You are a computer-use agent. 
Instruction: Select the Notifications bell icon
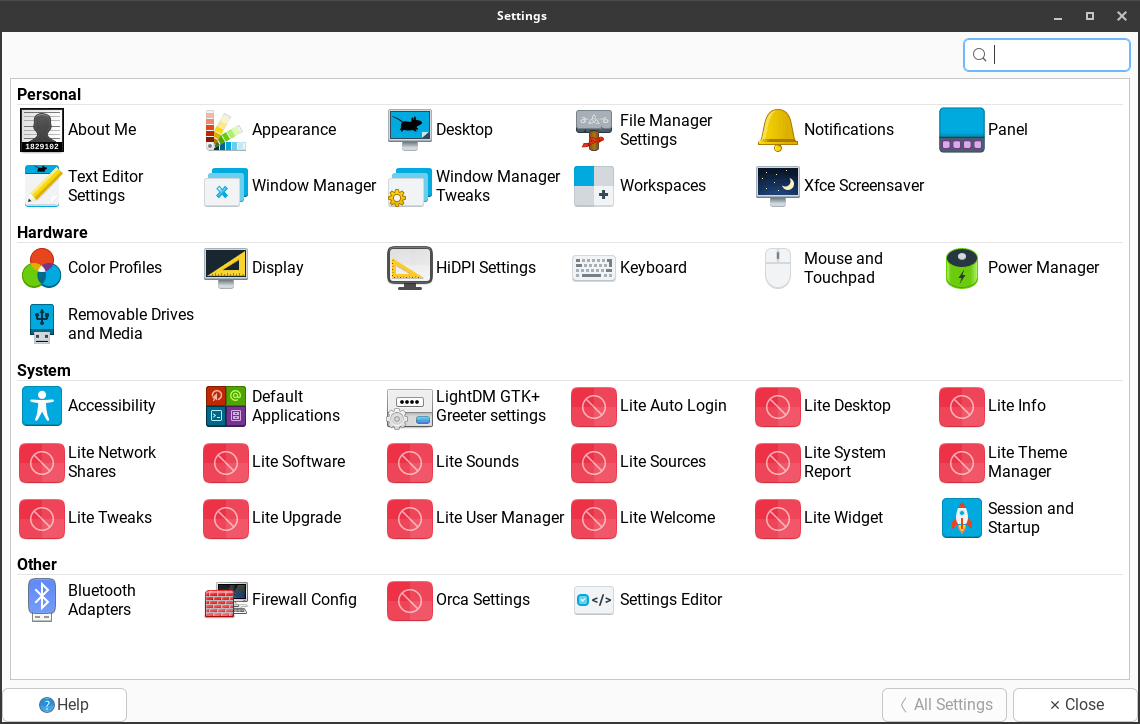(x=777, y=130)
